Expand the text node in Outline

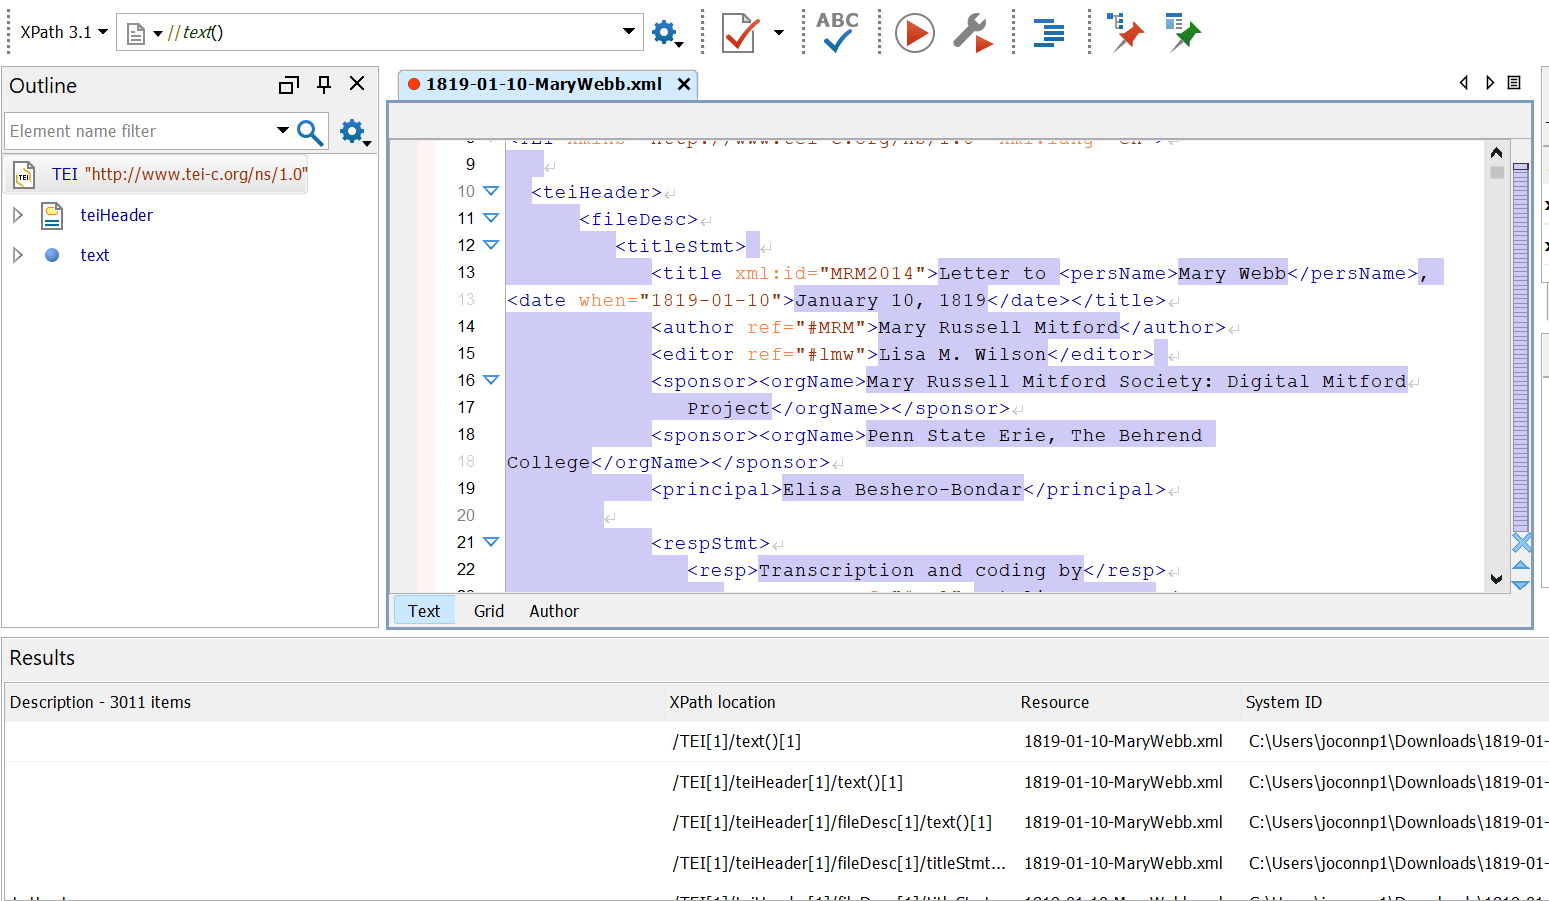click(17, 255)
